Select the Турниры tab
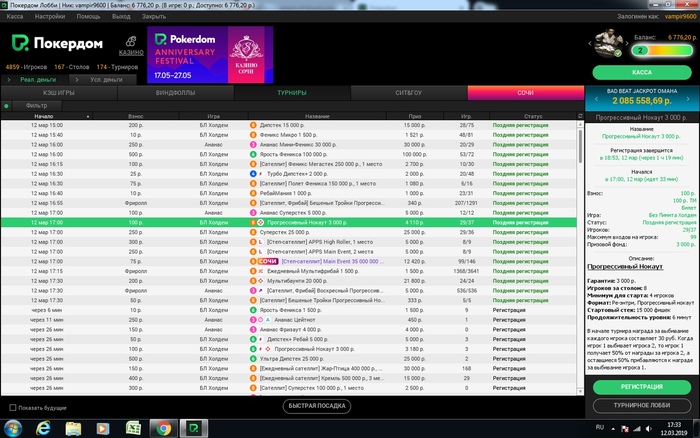The image size is (700, 438). [x=292, y=93]
